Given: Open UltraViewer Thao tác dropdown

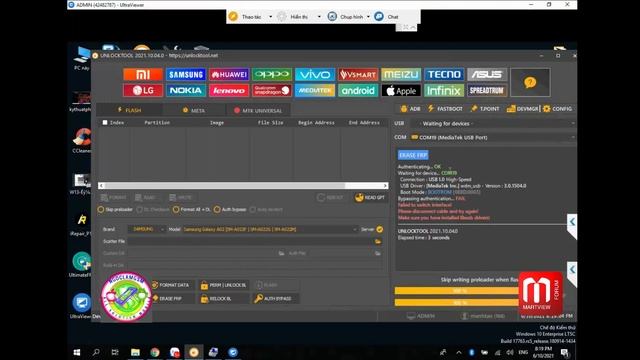Looking at the screenshot, I should click(271, 17).
